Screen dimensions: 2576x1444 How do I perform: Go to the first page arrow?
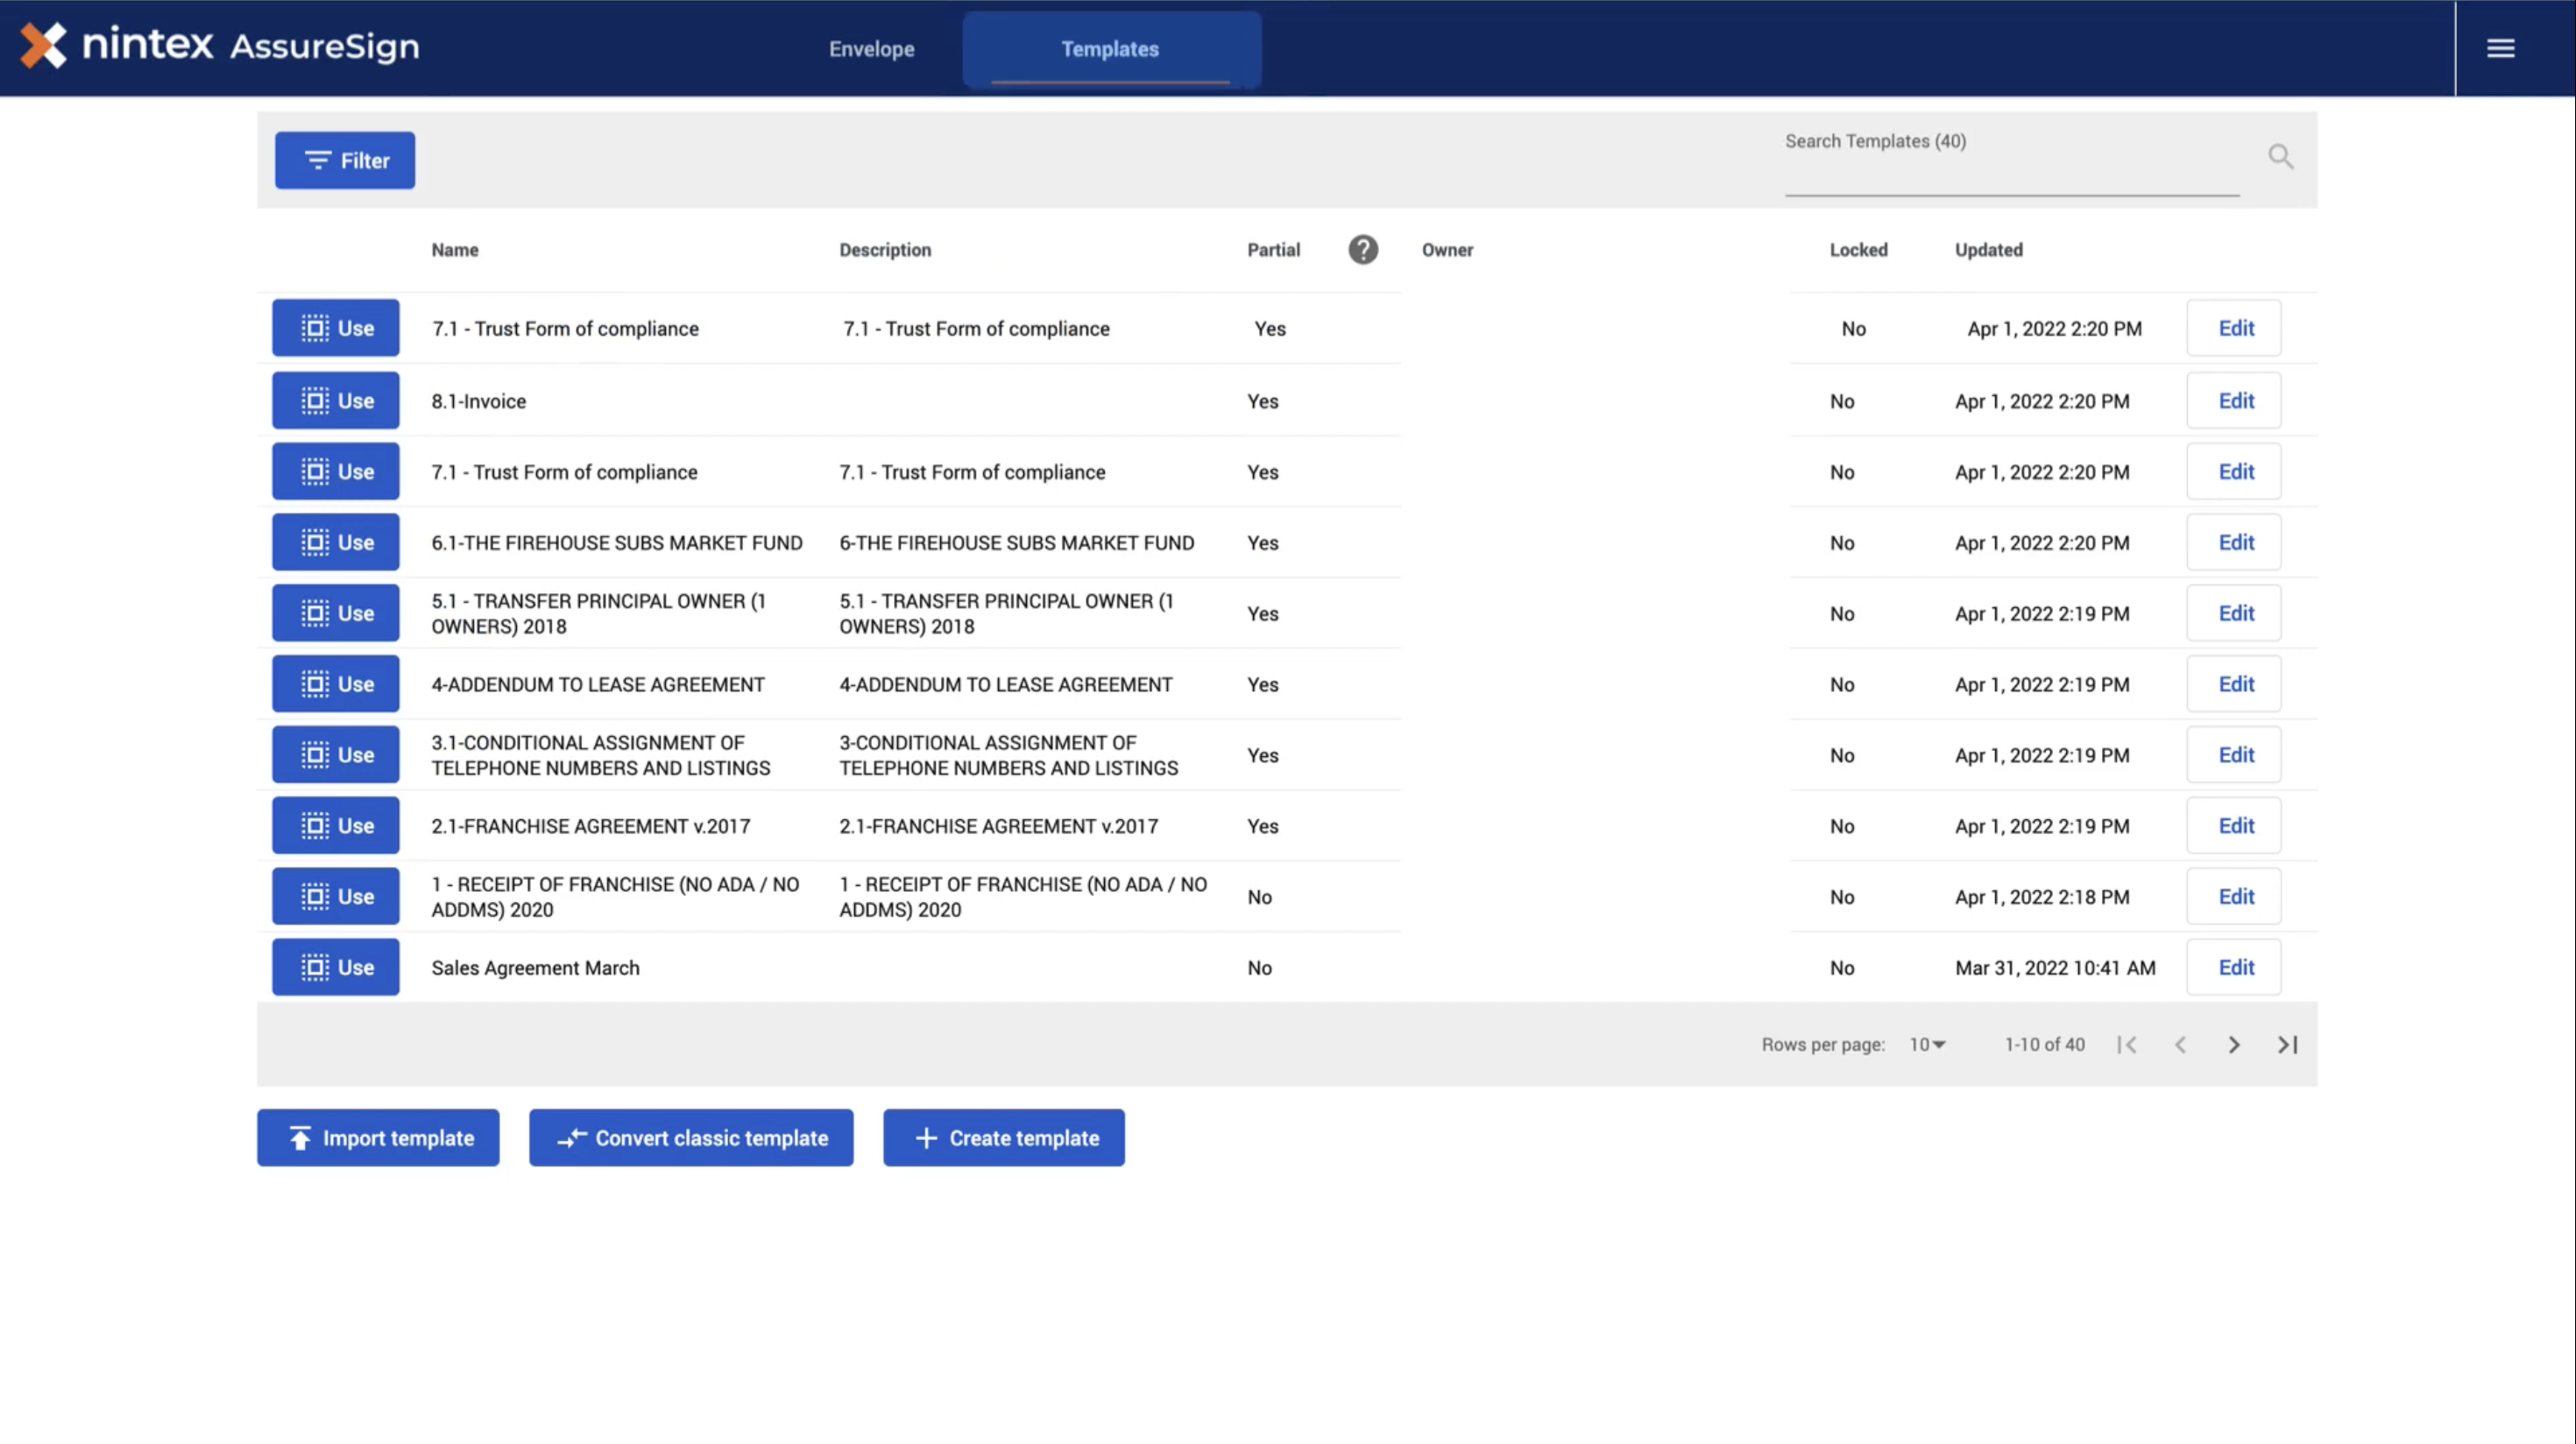point(2127,1044)
